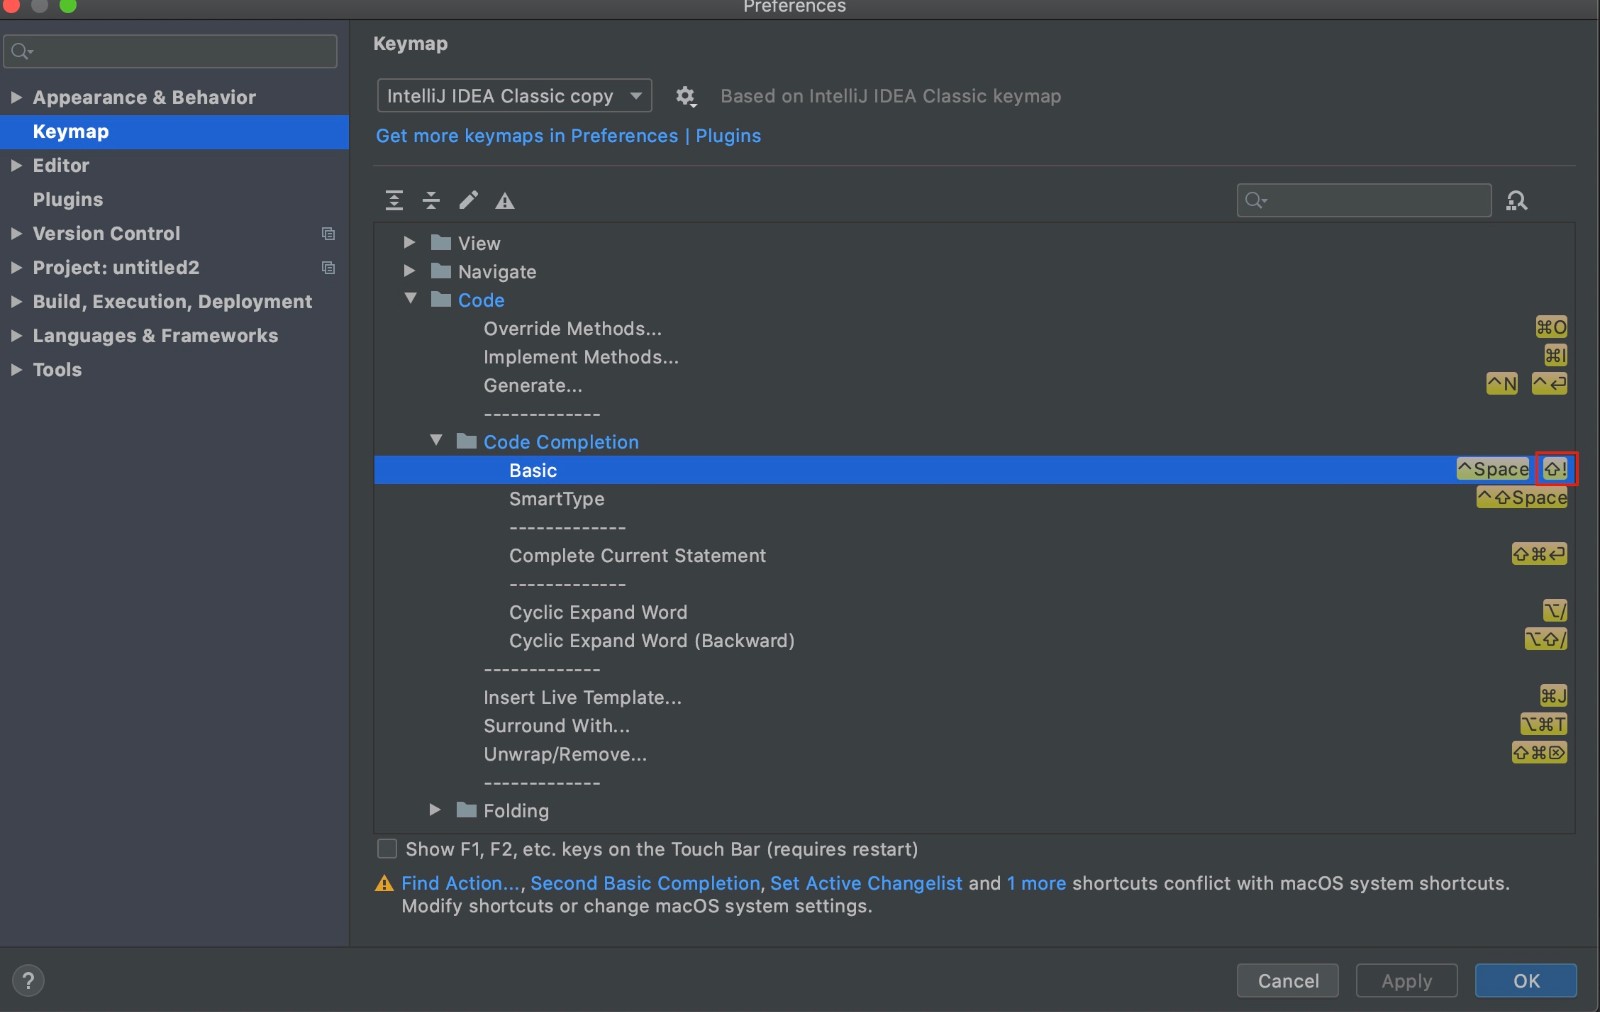Click the ⌘J shortcut badge for Insert Live Template
Image resolution: width=1600 pixels, height=1012 pixels.
tap(1553, 696)
